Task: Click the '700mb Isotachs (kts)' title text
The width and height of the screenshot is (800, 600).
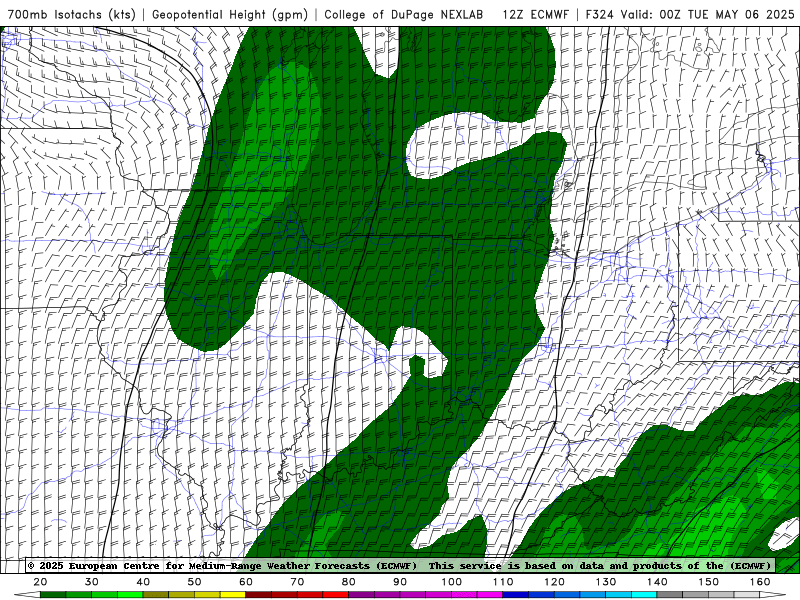Action: pos(72,15)
